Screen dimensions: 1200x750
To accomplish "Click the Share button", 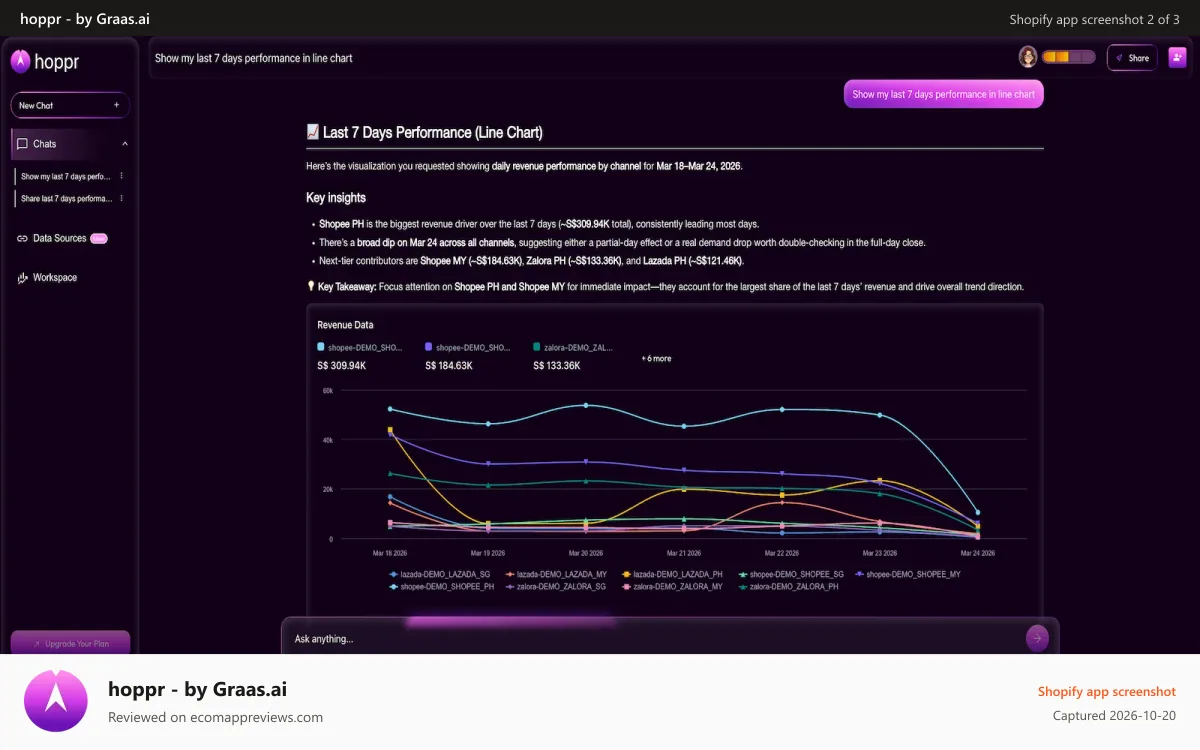I will point(1132,58).
